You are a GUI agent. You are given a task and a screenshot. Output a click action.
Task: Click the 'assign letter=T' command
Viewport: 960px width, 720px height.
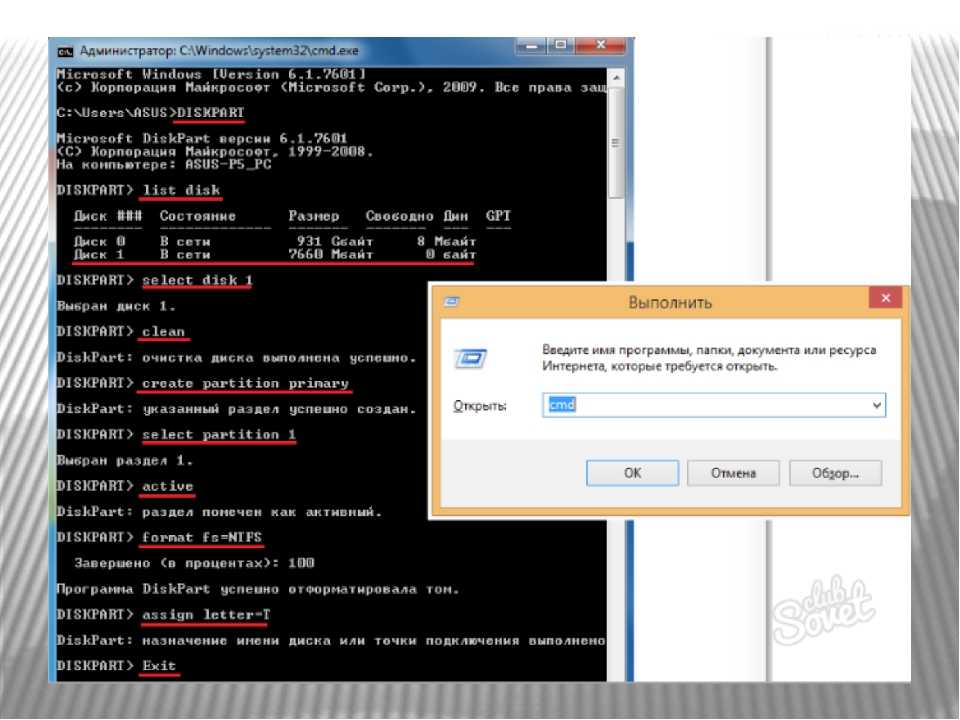(206, 615)
